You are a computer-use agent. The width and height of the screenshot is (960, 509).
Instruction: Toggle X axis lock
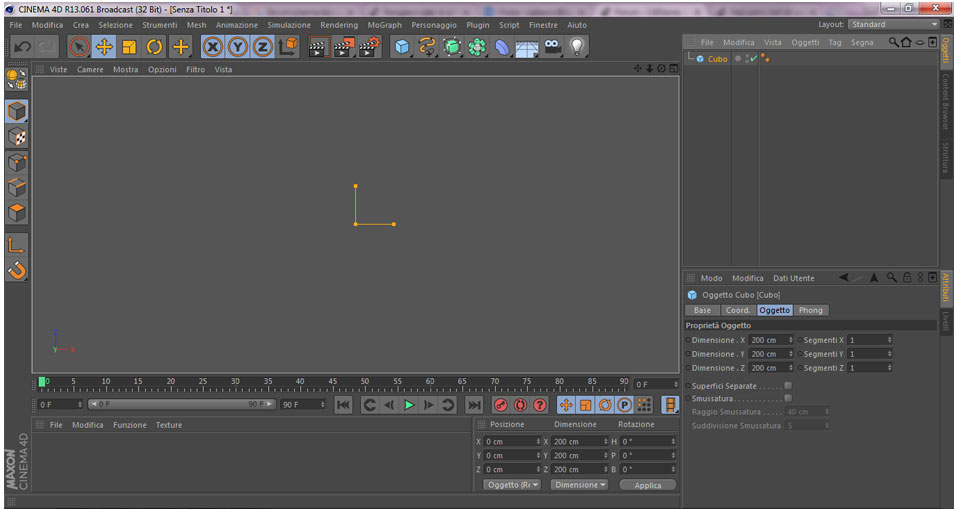[212, 47]
